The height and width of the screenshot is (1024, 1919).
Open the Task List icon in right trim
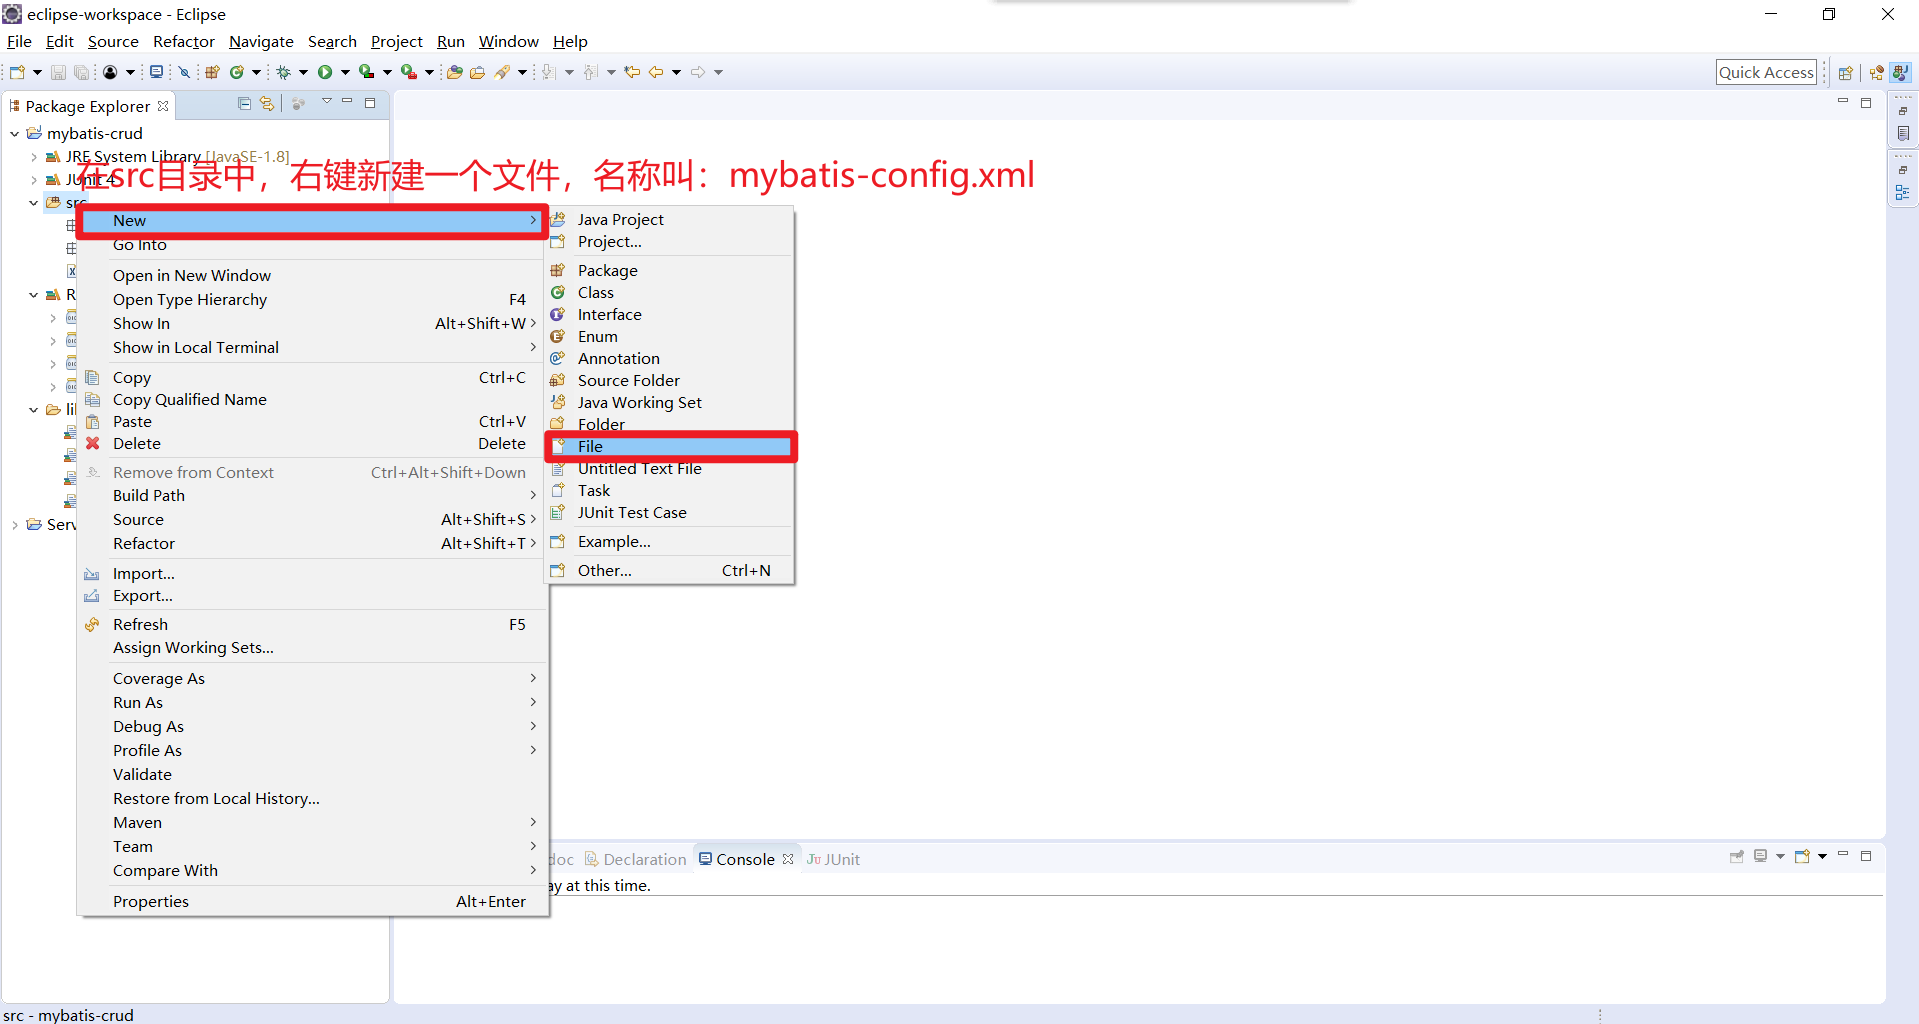1903,133
